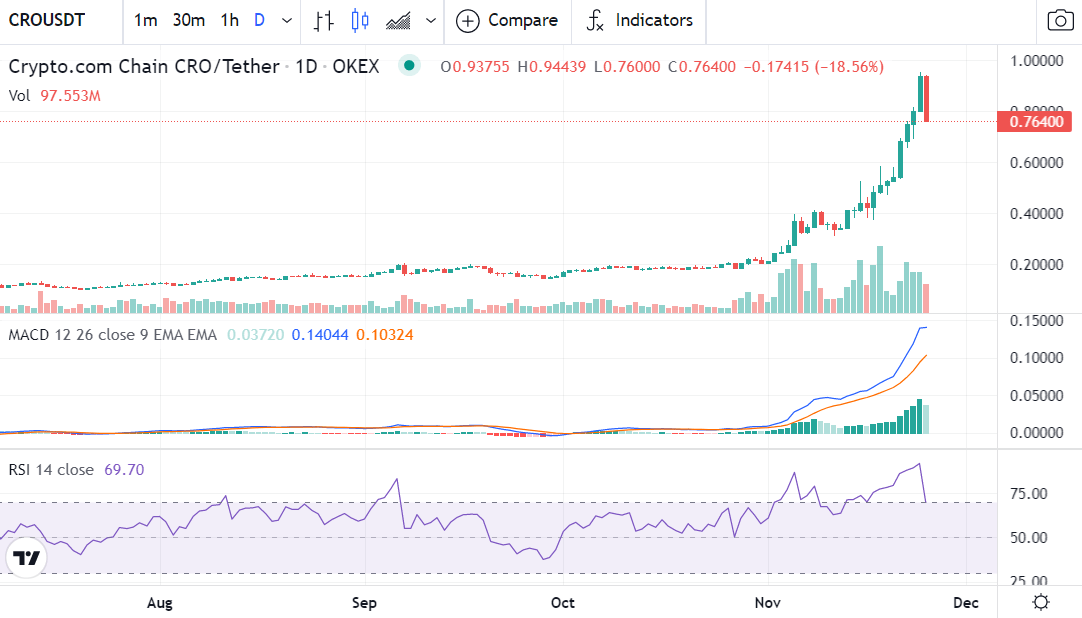
Task: Take a chart snapshot with camera icon
Action: click(1060, 21)
